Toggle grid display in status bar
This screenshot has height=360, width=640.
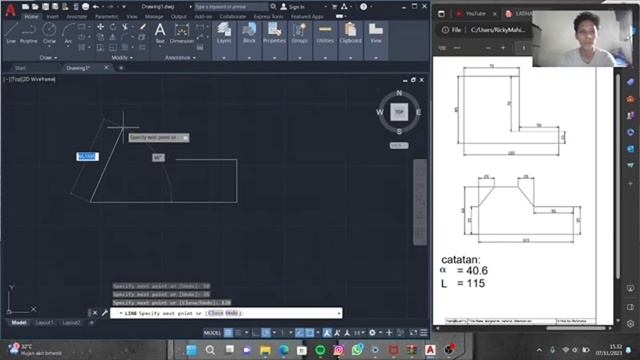point(228,333)
